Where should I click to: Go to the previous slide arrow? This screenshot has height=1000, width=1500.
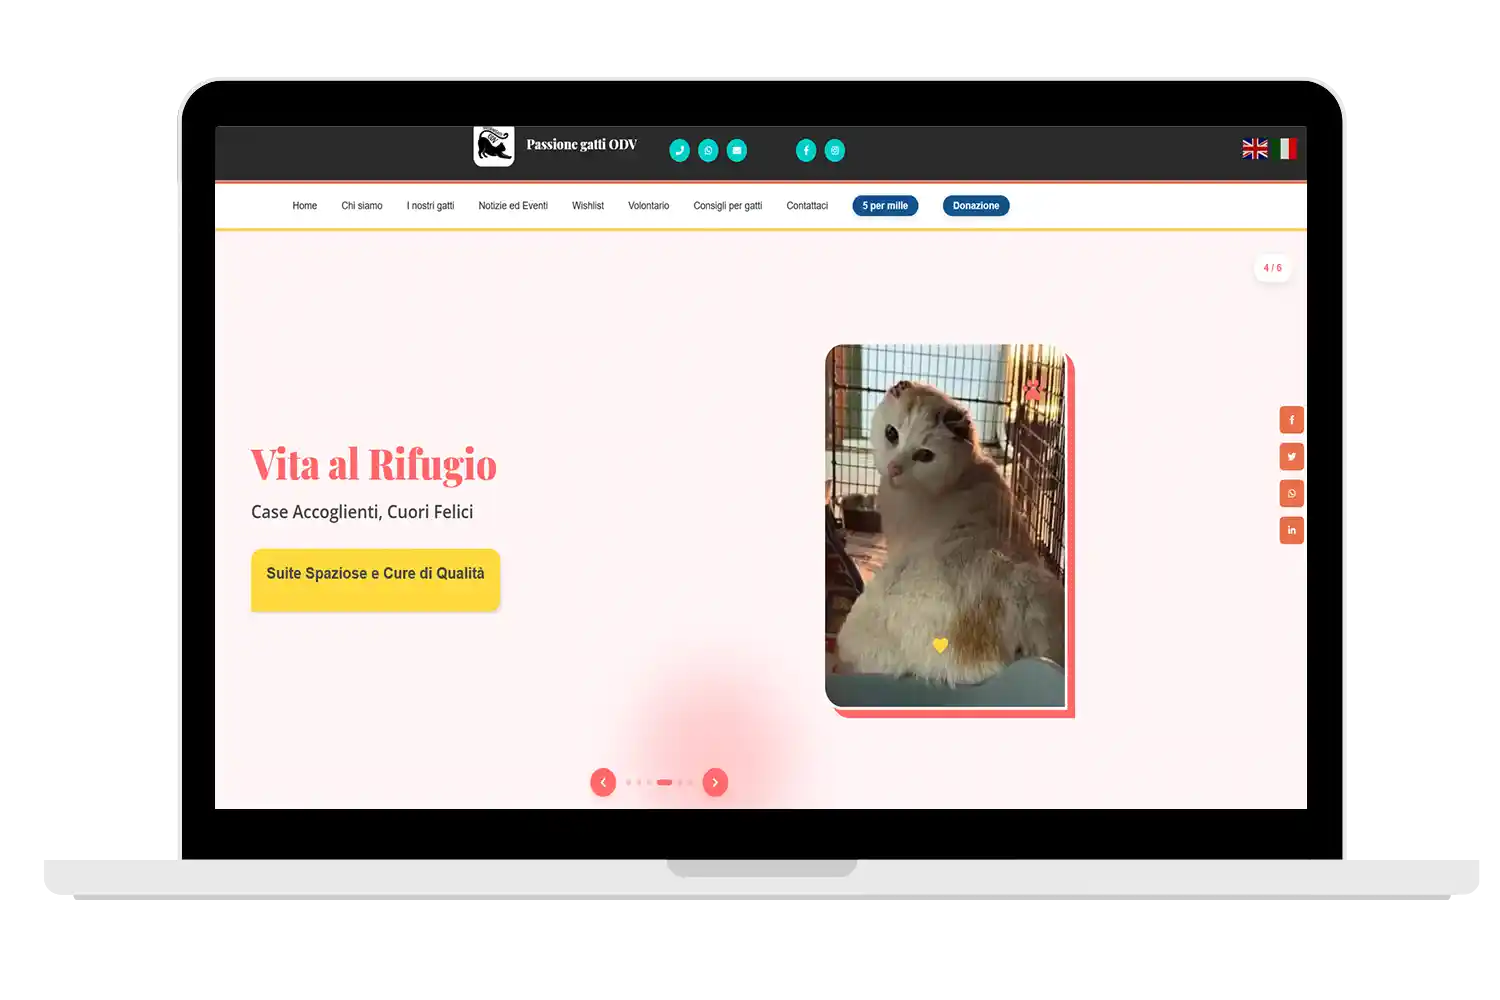[603, 782]
